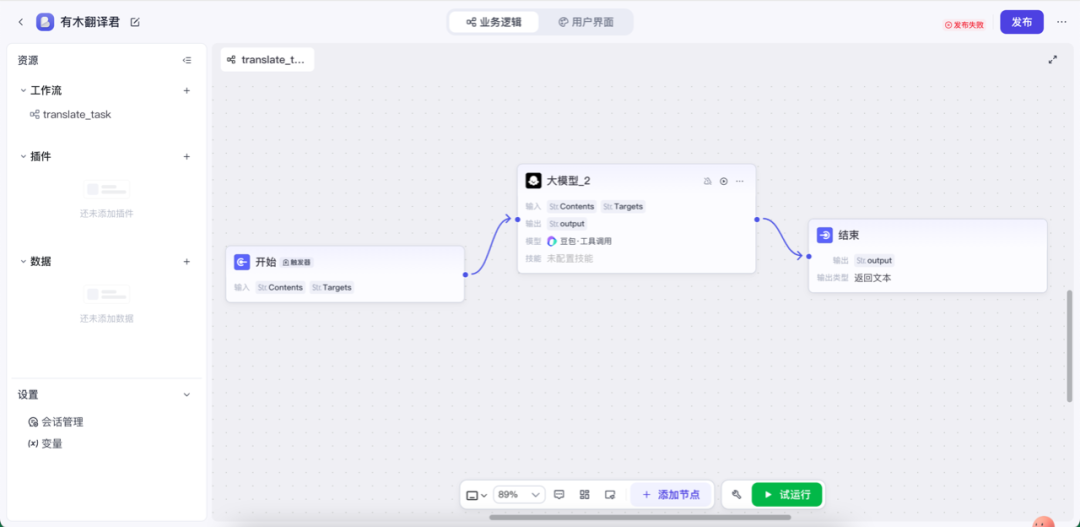This screenshot has width=1080, height=527.
Task: Click the auto-layout grid icon
Action: point(584,495)
